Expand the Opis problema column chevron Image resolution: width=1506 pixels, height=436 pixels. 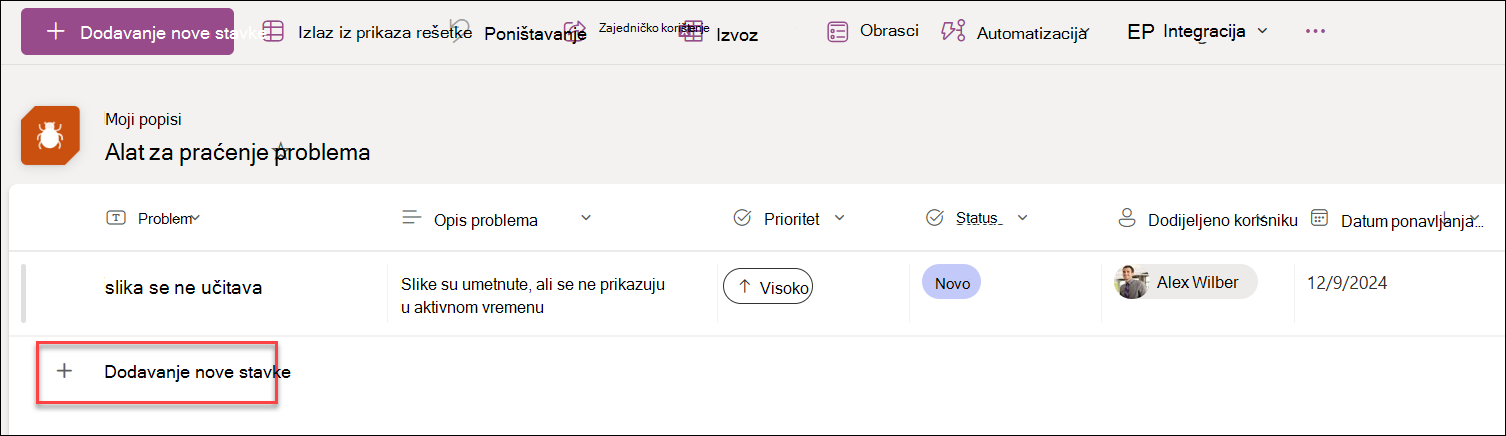pyautogui.click(x=586, y=217)
